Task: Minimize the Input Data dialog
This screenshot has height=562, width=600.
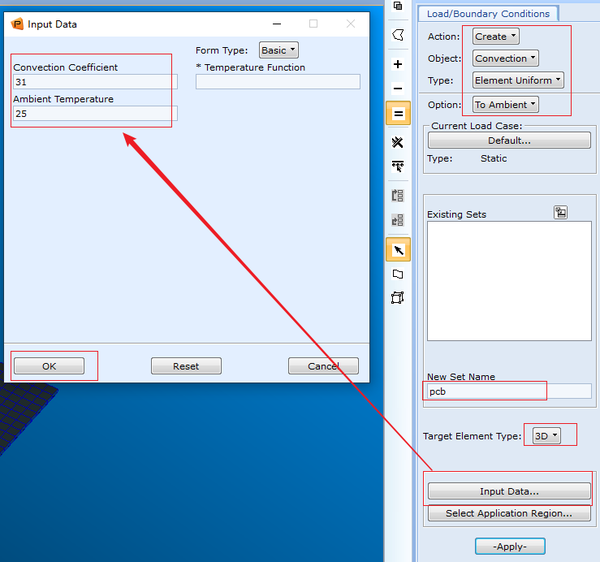Action: 277,24
